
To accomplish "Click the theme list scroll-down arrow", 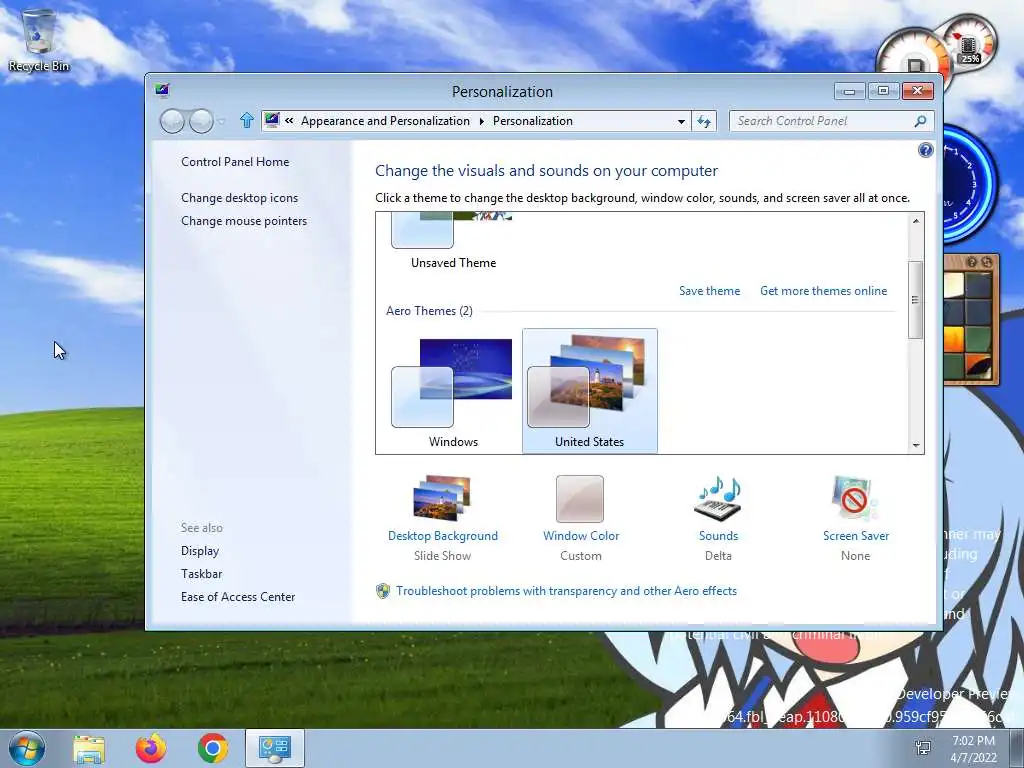I will point(916,445).
